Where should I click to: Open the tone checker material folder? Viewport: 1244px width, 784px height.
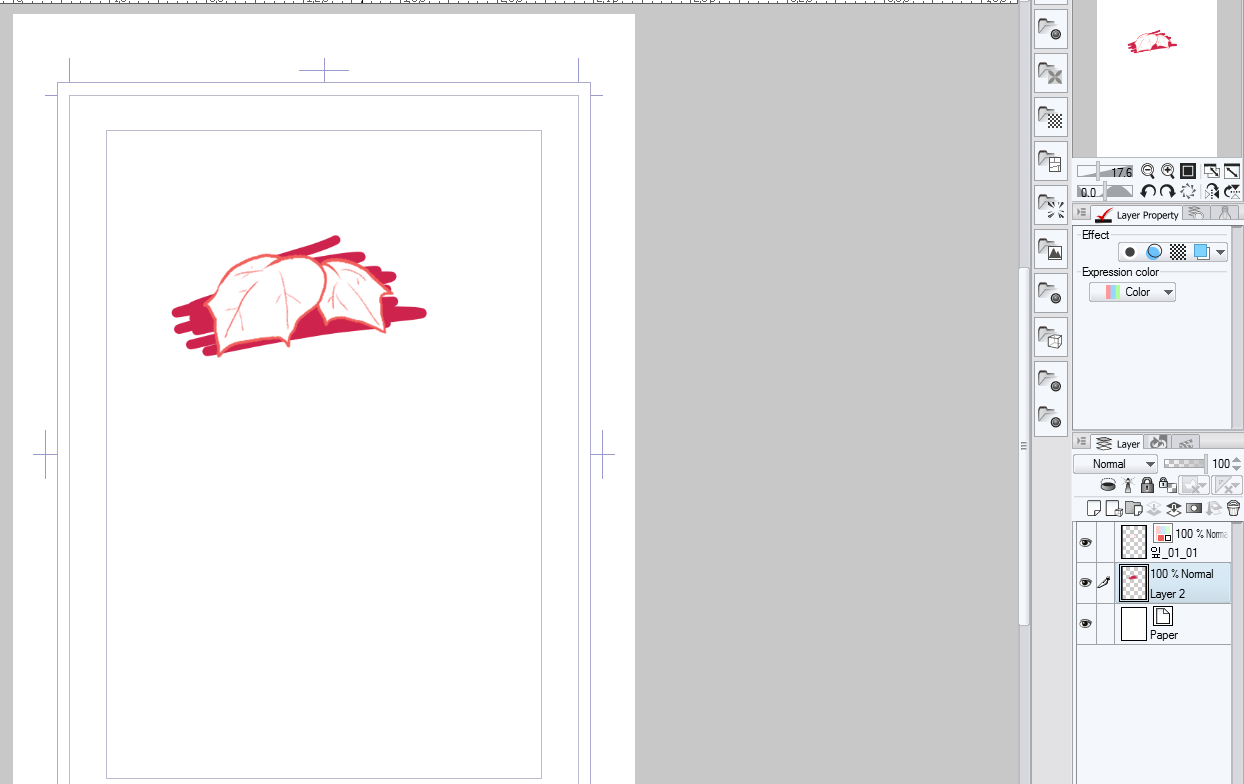coord(1050,117)
